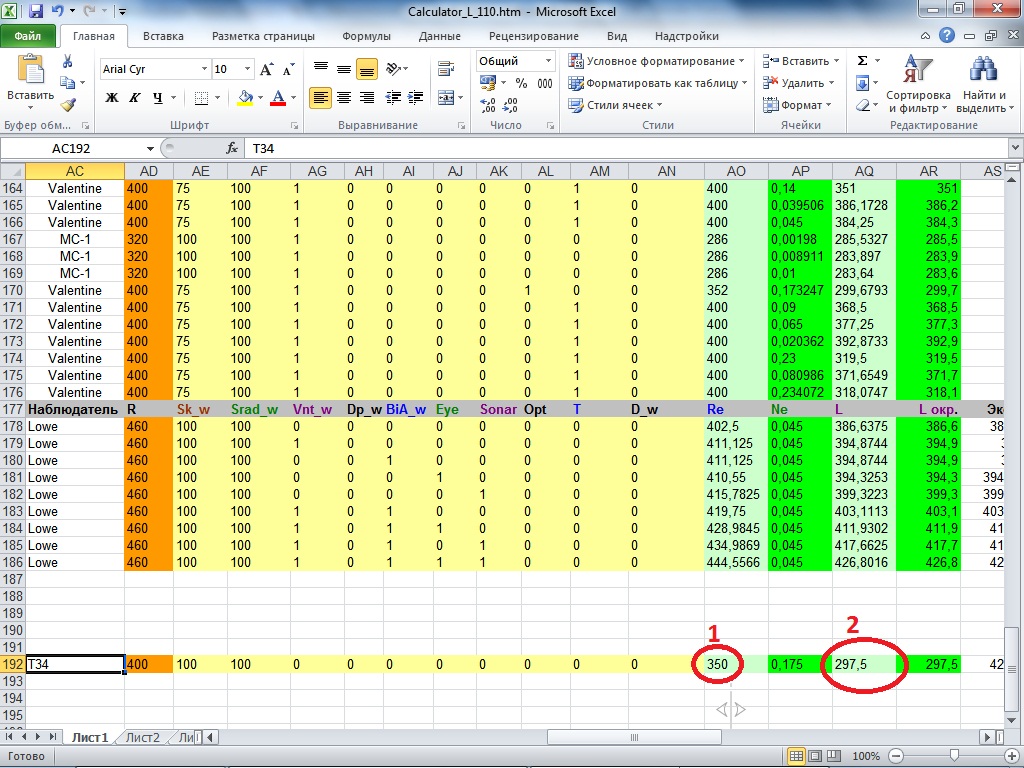1024x768 pixels.
Task: Apply yellow fill color bucket
Action: 246,98
